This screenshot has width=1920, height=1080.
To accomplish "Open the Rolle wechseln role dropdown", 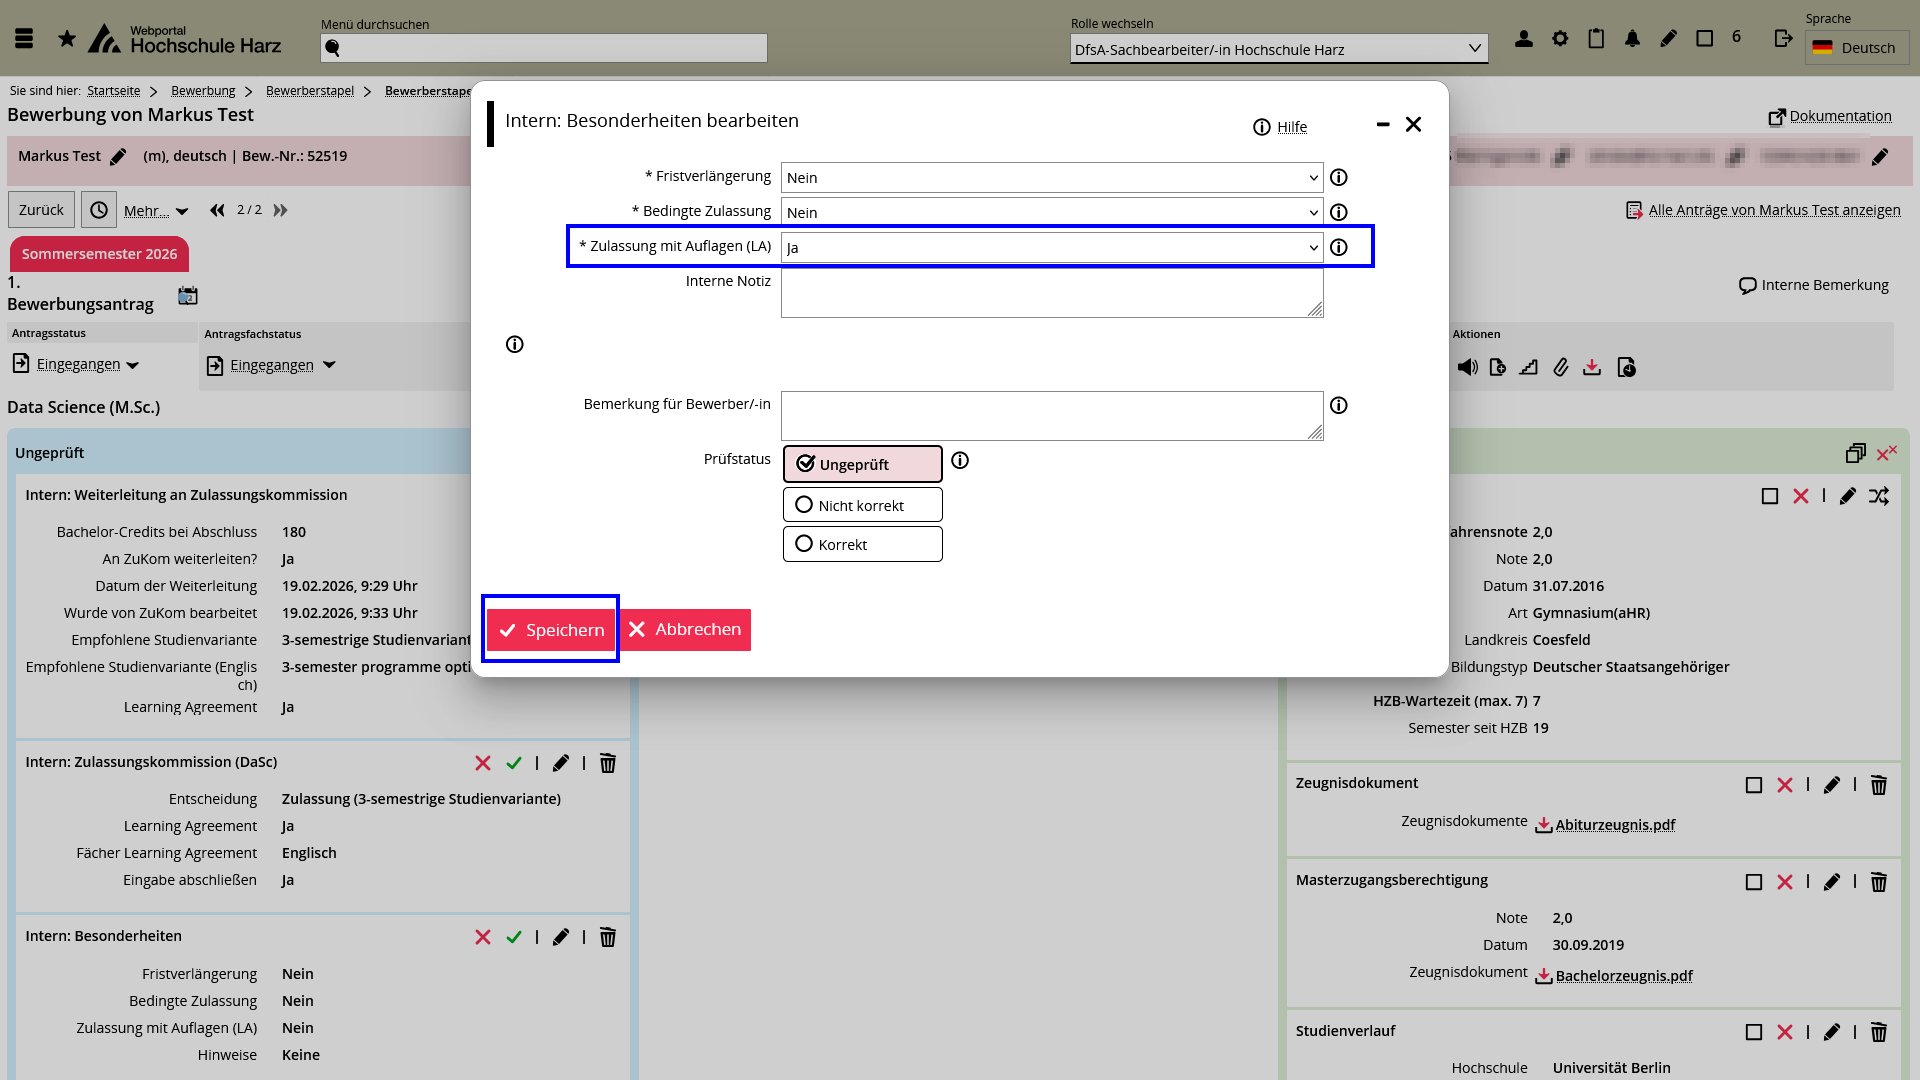I will click(1278, 49).
